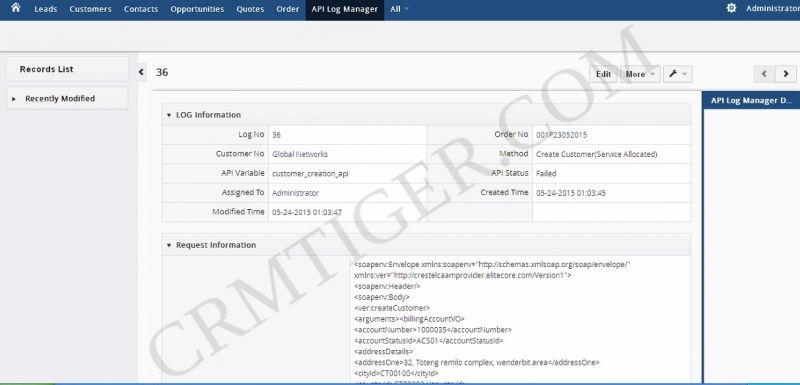The image size is (800, 385).
Task: Open the Leads module
Action: 46,9
